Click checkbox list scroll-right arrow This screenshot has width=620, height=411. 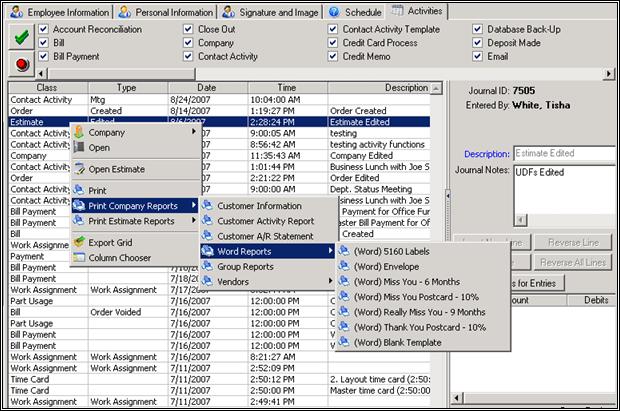click(609, 73)
